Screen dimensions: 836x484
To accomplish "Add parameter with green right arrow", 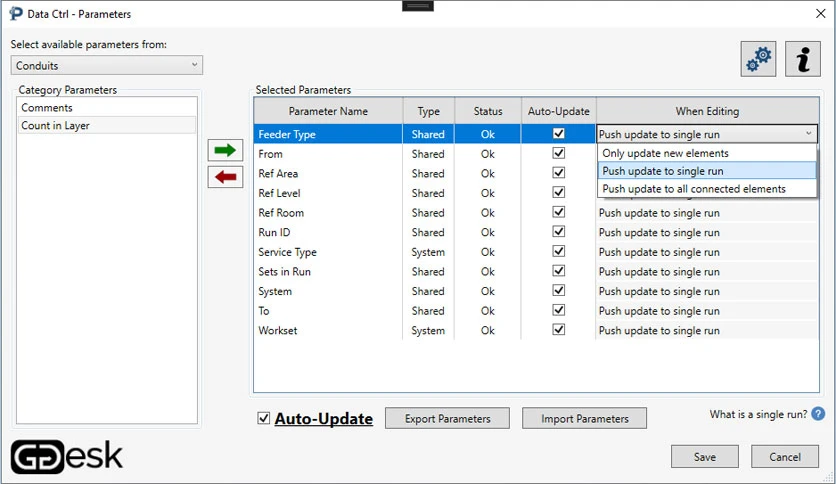I will pyautogui.click(x=225, y=150).
